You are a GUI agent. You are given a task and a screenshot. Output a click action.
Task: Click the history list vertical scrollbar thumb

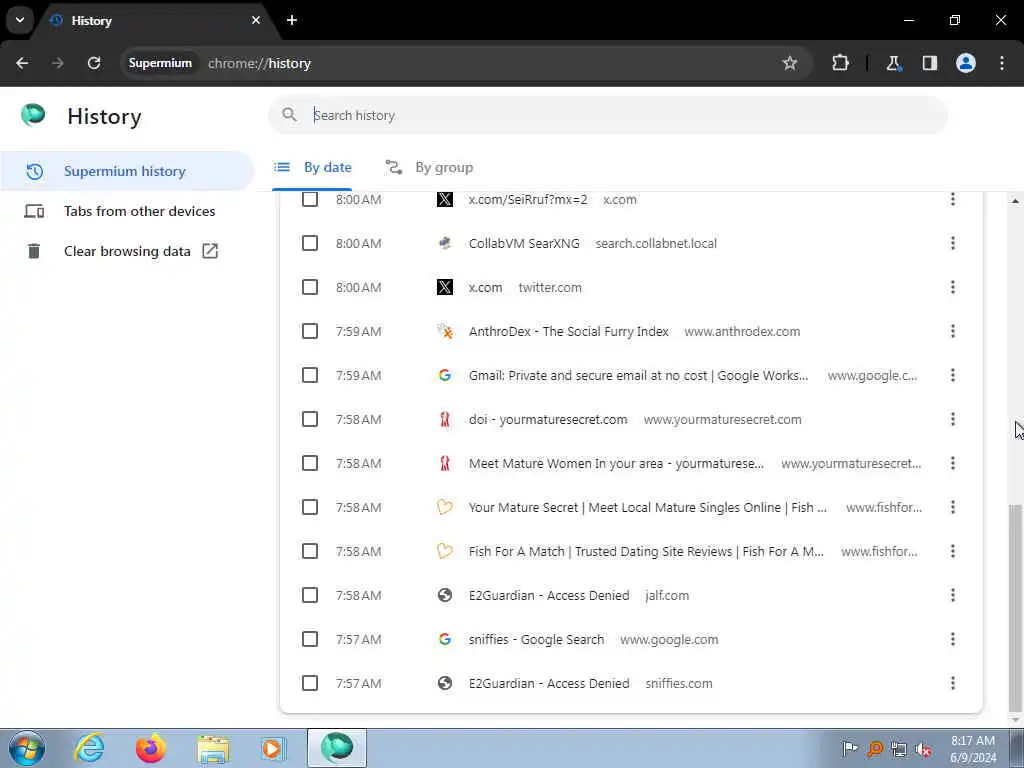(1014, 607)
